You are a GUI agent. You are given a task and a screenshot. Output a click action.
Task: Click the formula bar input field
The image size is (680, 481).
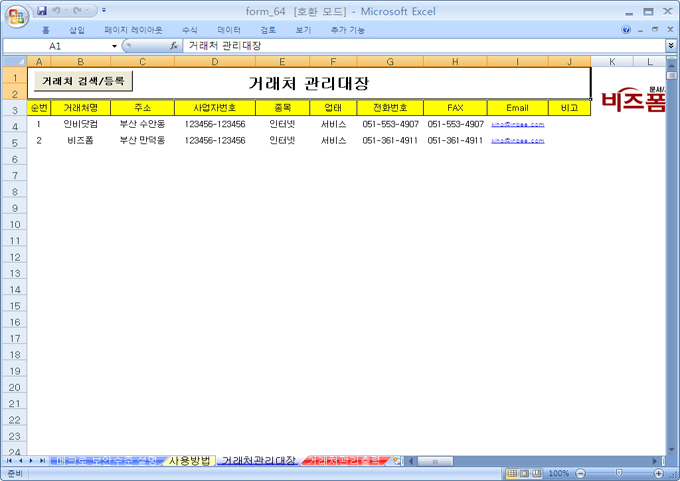tap(420, 46)
